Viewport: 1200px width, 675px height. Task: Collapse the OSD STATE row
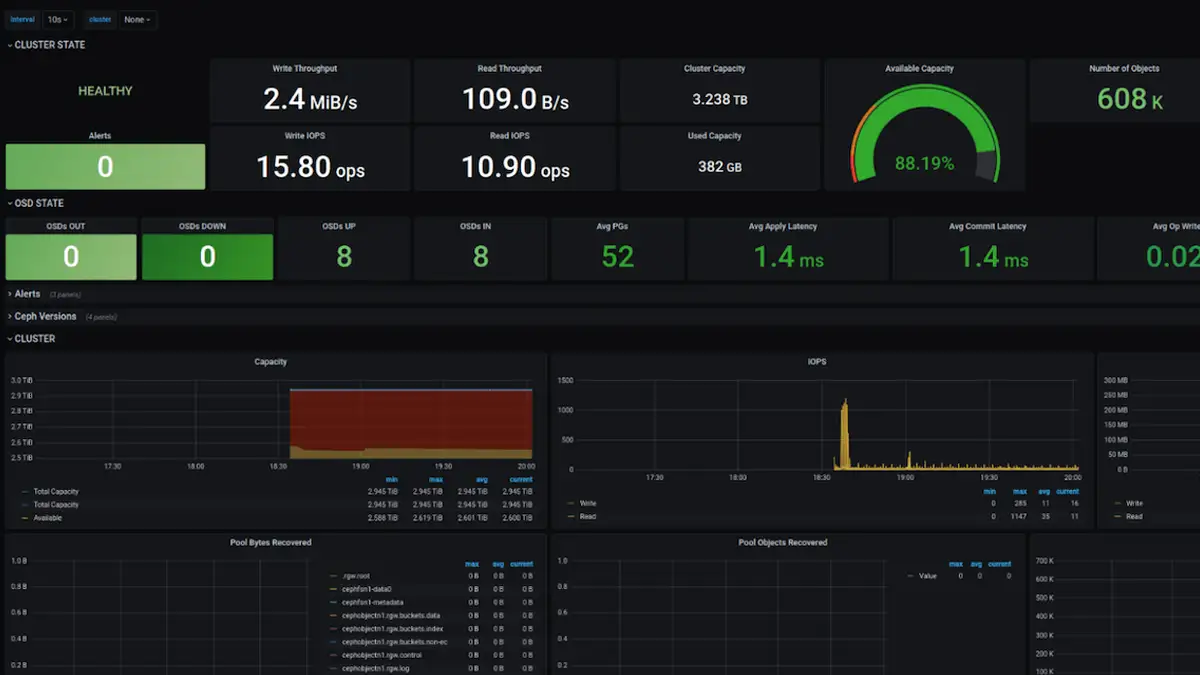pos(37,202)
